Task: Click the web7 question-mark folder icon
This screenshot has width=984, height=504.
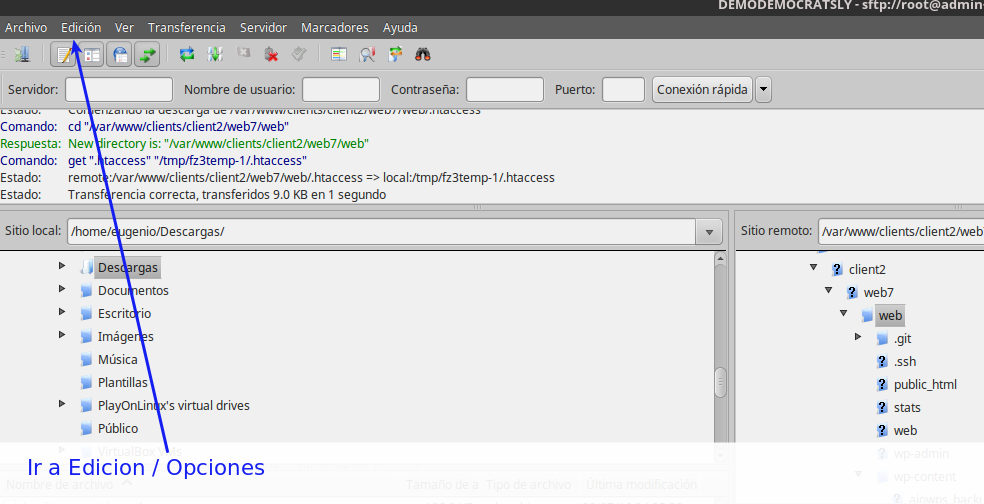Action: point(852,292)
